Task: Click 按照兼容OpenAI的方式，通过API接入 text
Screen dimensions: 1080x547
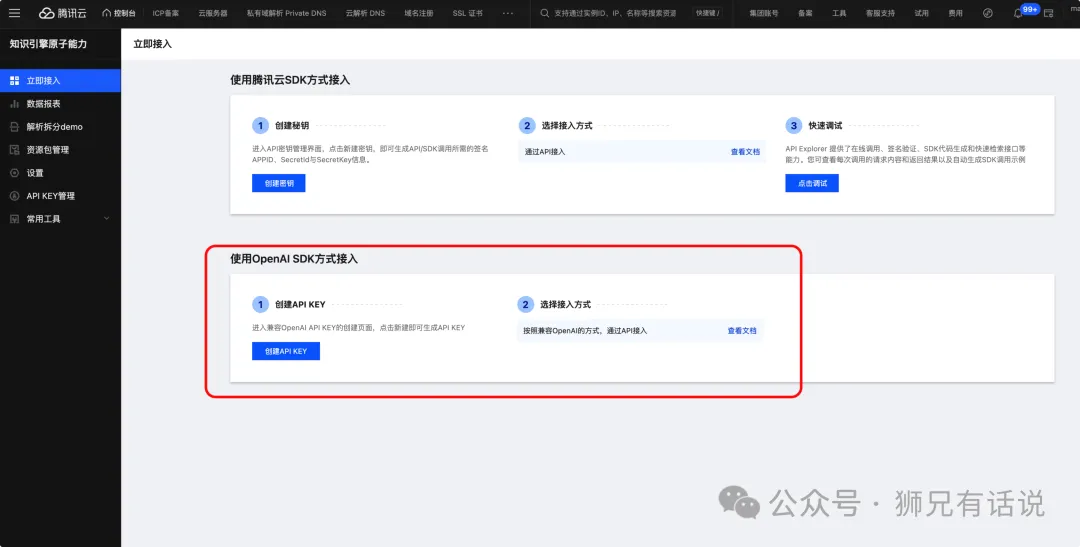Action: coord(585,331)
